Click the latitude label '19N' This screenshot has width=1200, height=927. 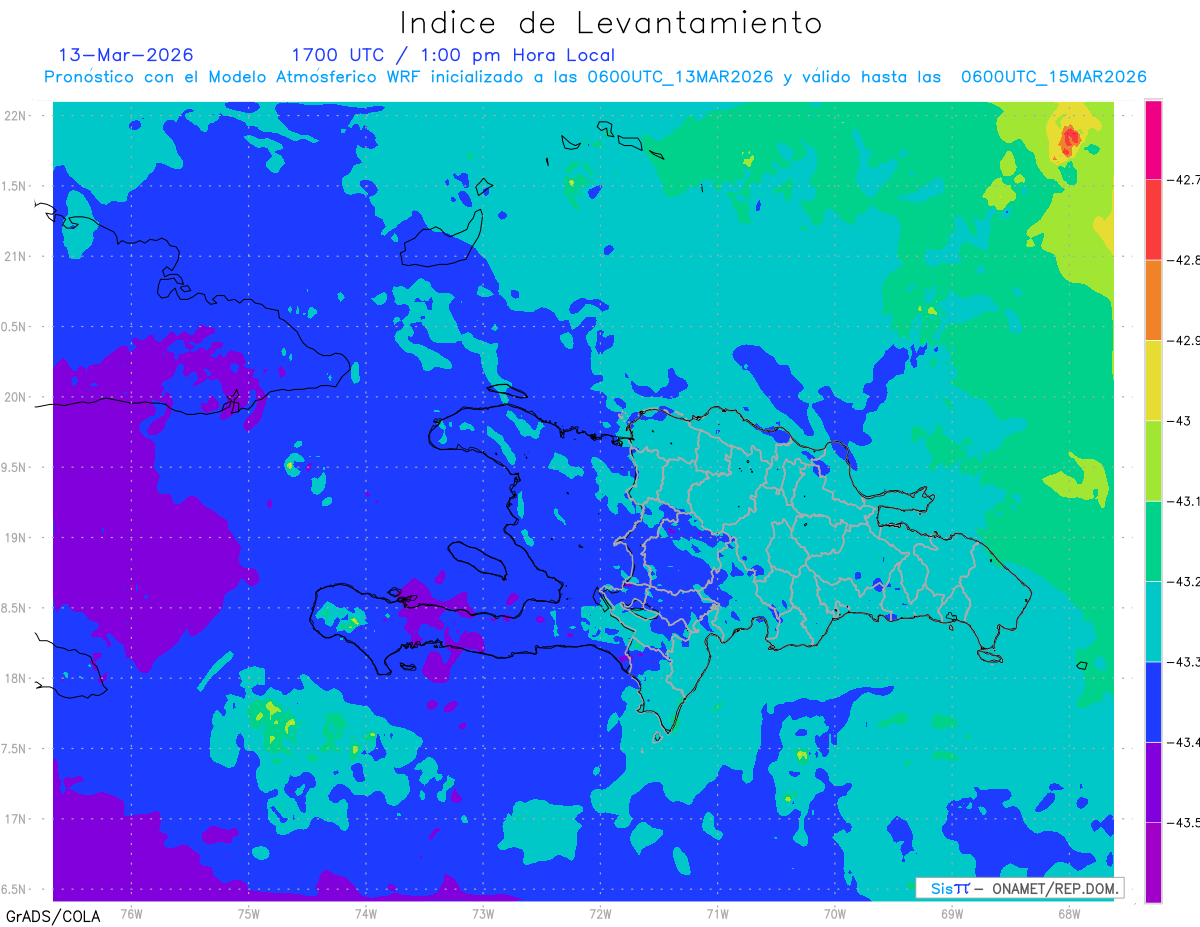17,537
